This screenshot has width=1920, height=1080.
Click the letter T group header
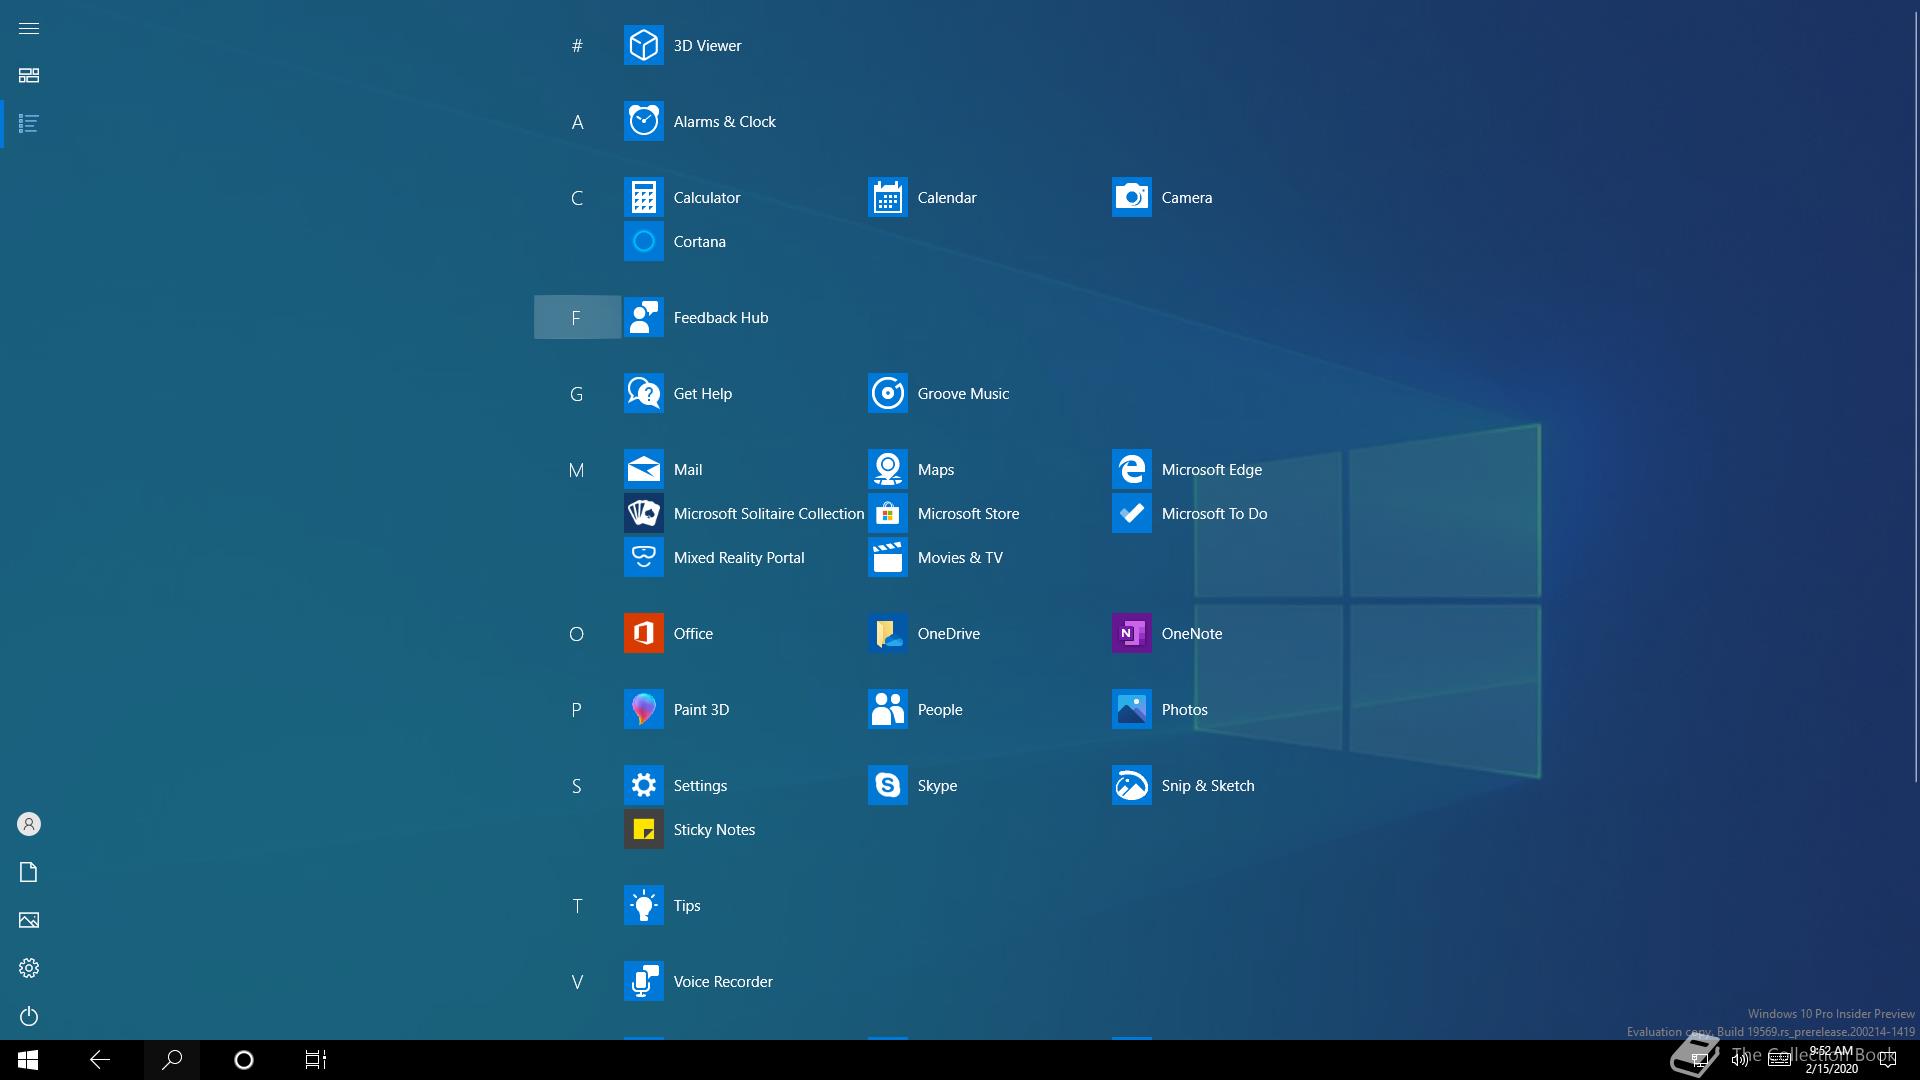[x=577, y=906]
